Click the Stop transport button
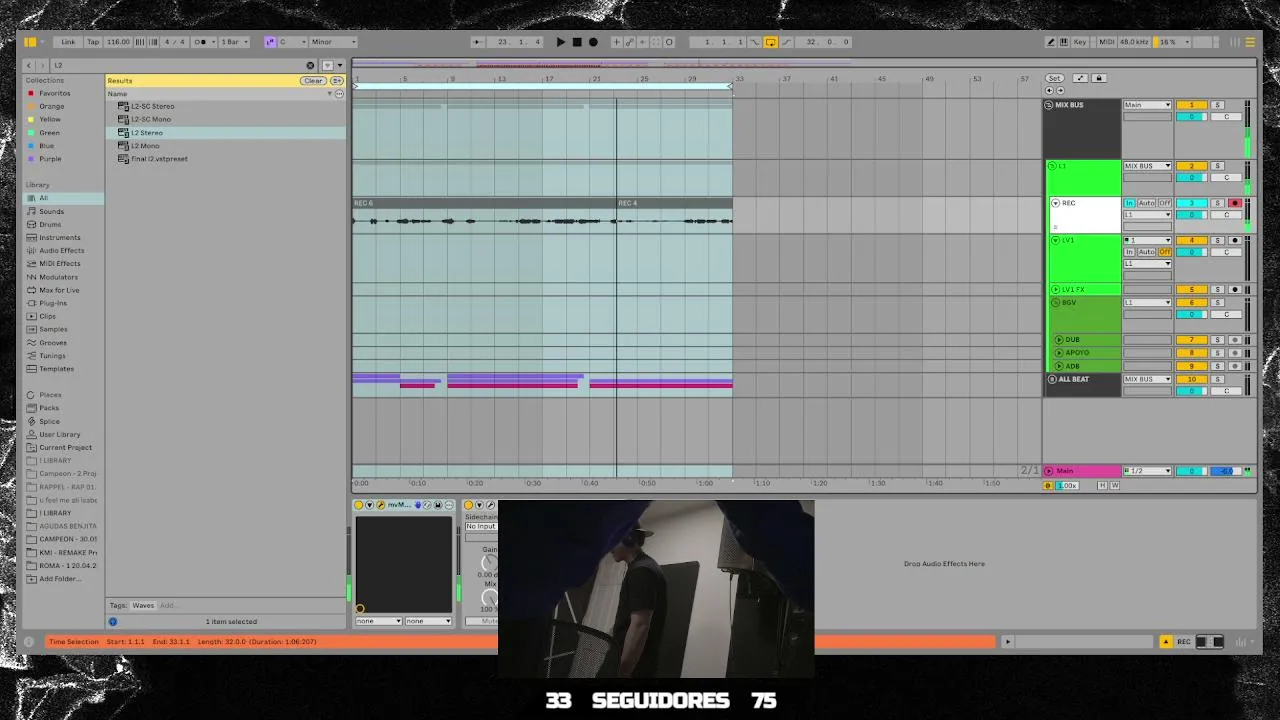1280x720 pixels. pyautogui.click(x=577, y=42)
